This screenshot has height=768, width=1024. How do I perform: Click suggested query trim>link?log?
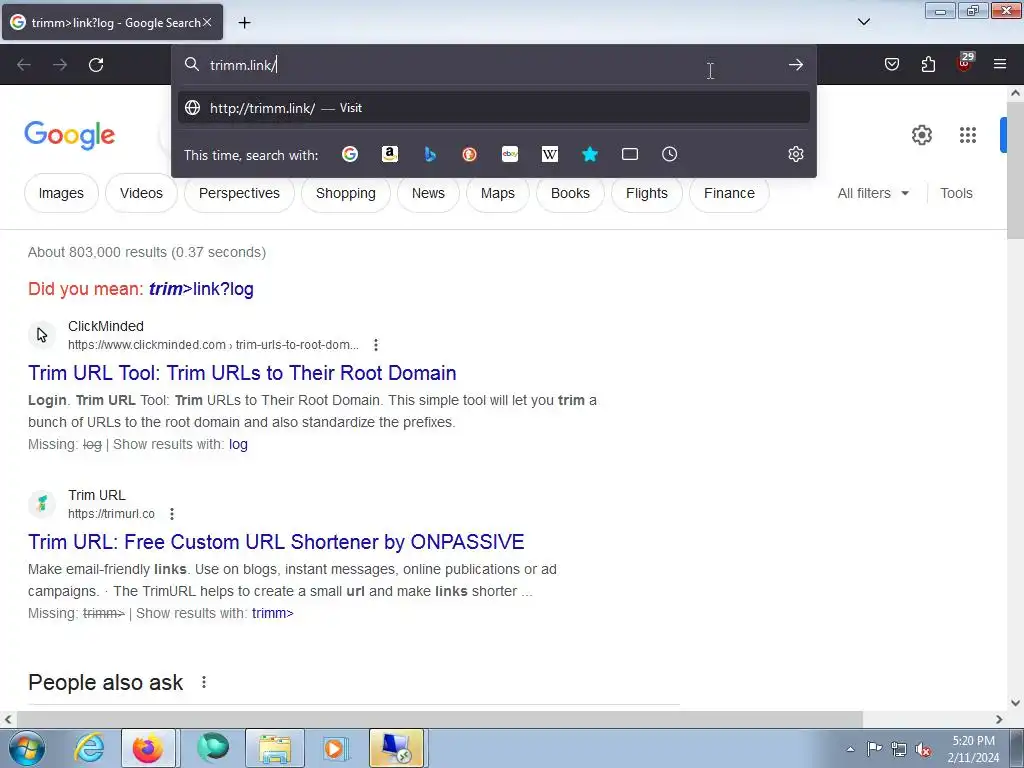(201, 289)
